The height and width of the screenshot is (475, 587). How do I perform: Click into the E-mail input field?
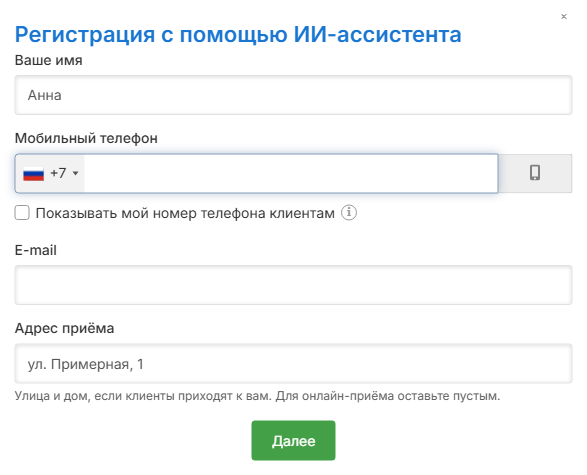[x=293, y=285]
